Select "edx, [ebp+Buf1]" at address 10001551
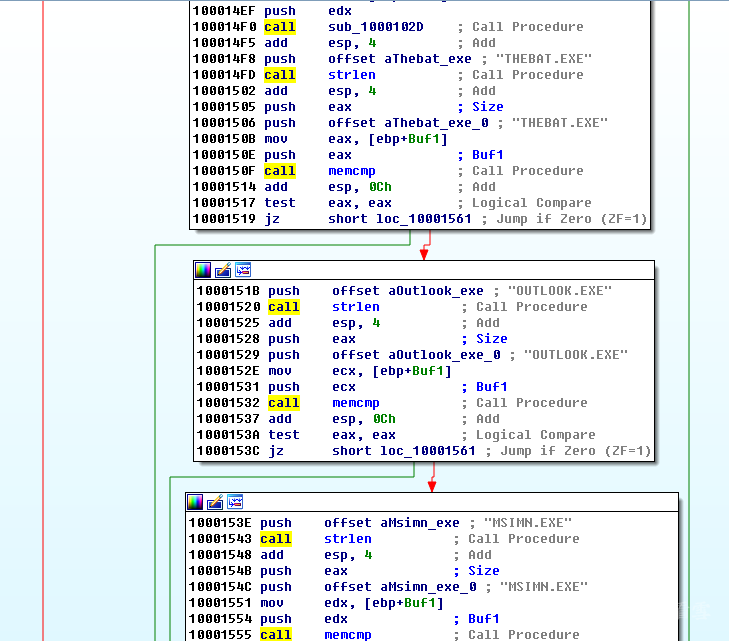Viewport: 729px width, 641px height. click(384, 603)
